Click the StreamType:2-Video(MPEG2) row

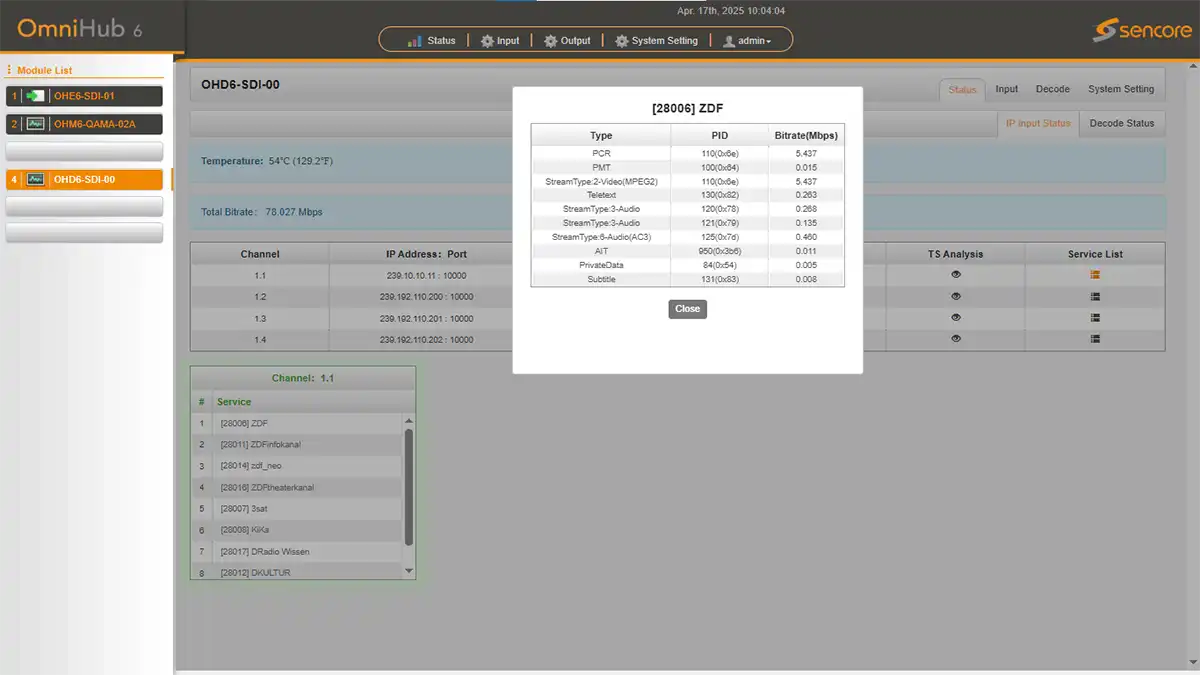pyautogui.click(x=688, y=181)
